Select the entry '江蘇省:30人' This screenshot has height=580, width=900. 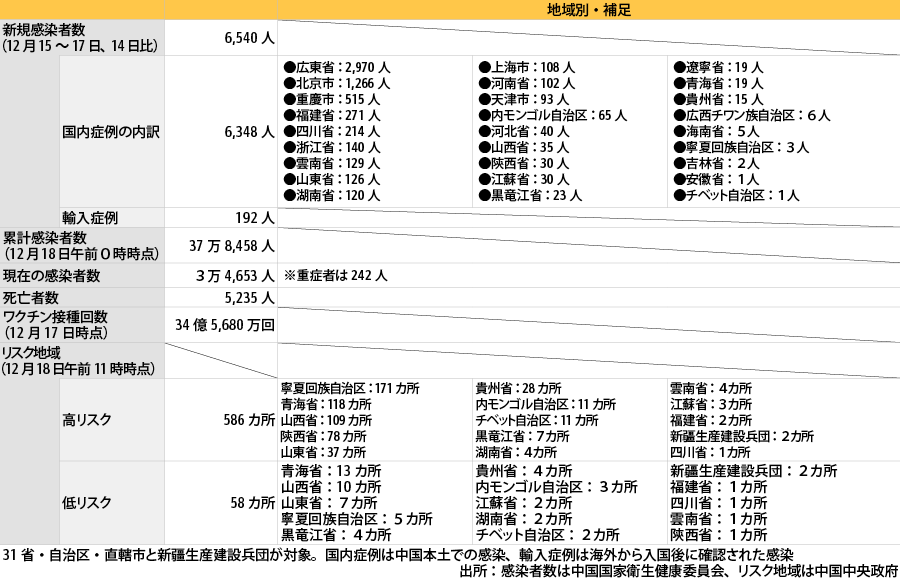(x=523, y=180)
